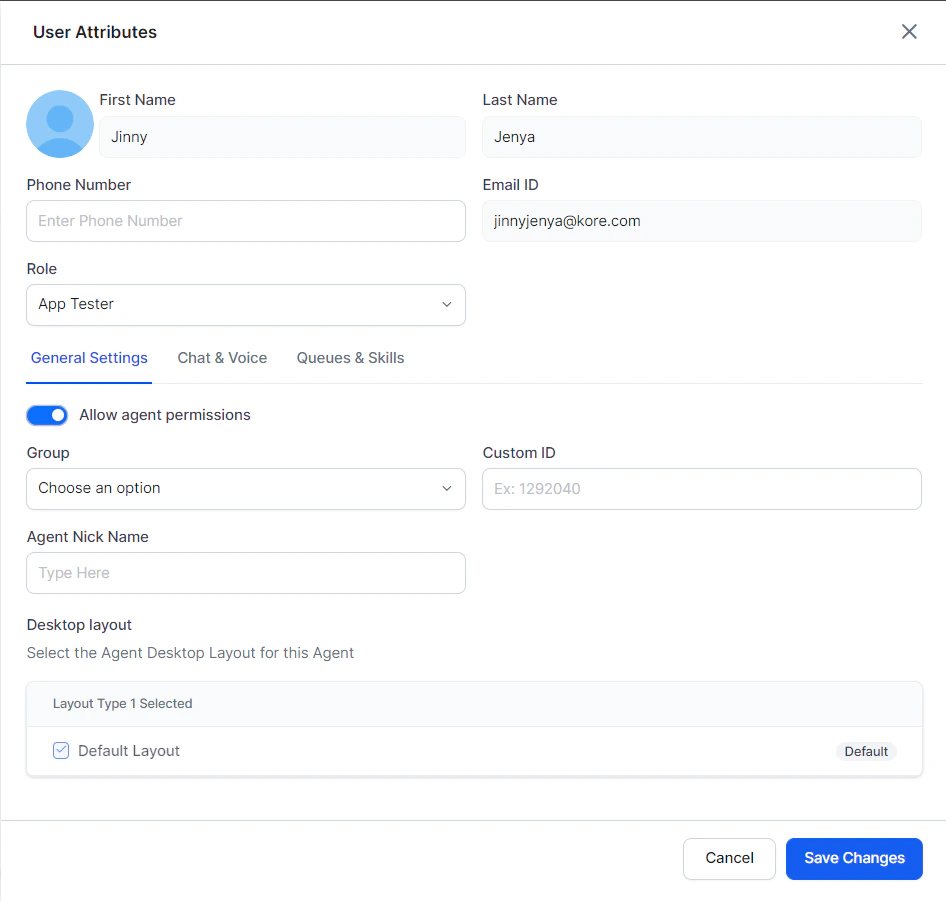Open the Role selector showing App Tester

coord(245,305)
